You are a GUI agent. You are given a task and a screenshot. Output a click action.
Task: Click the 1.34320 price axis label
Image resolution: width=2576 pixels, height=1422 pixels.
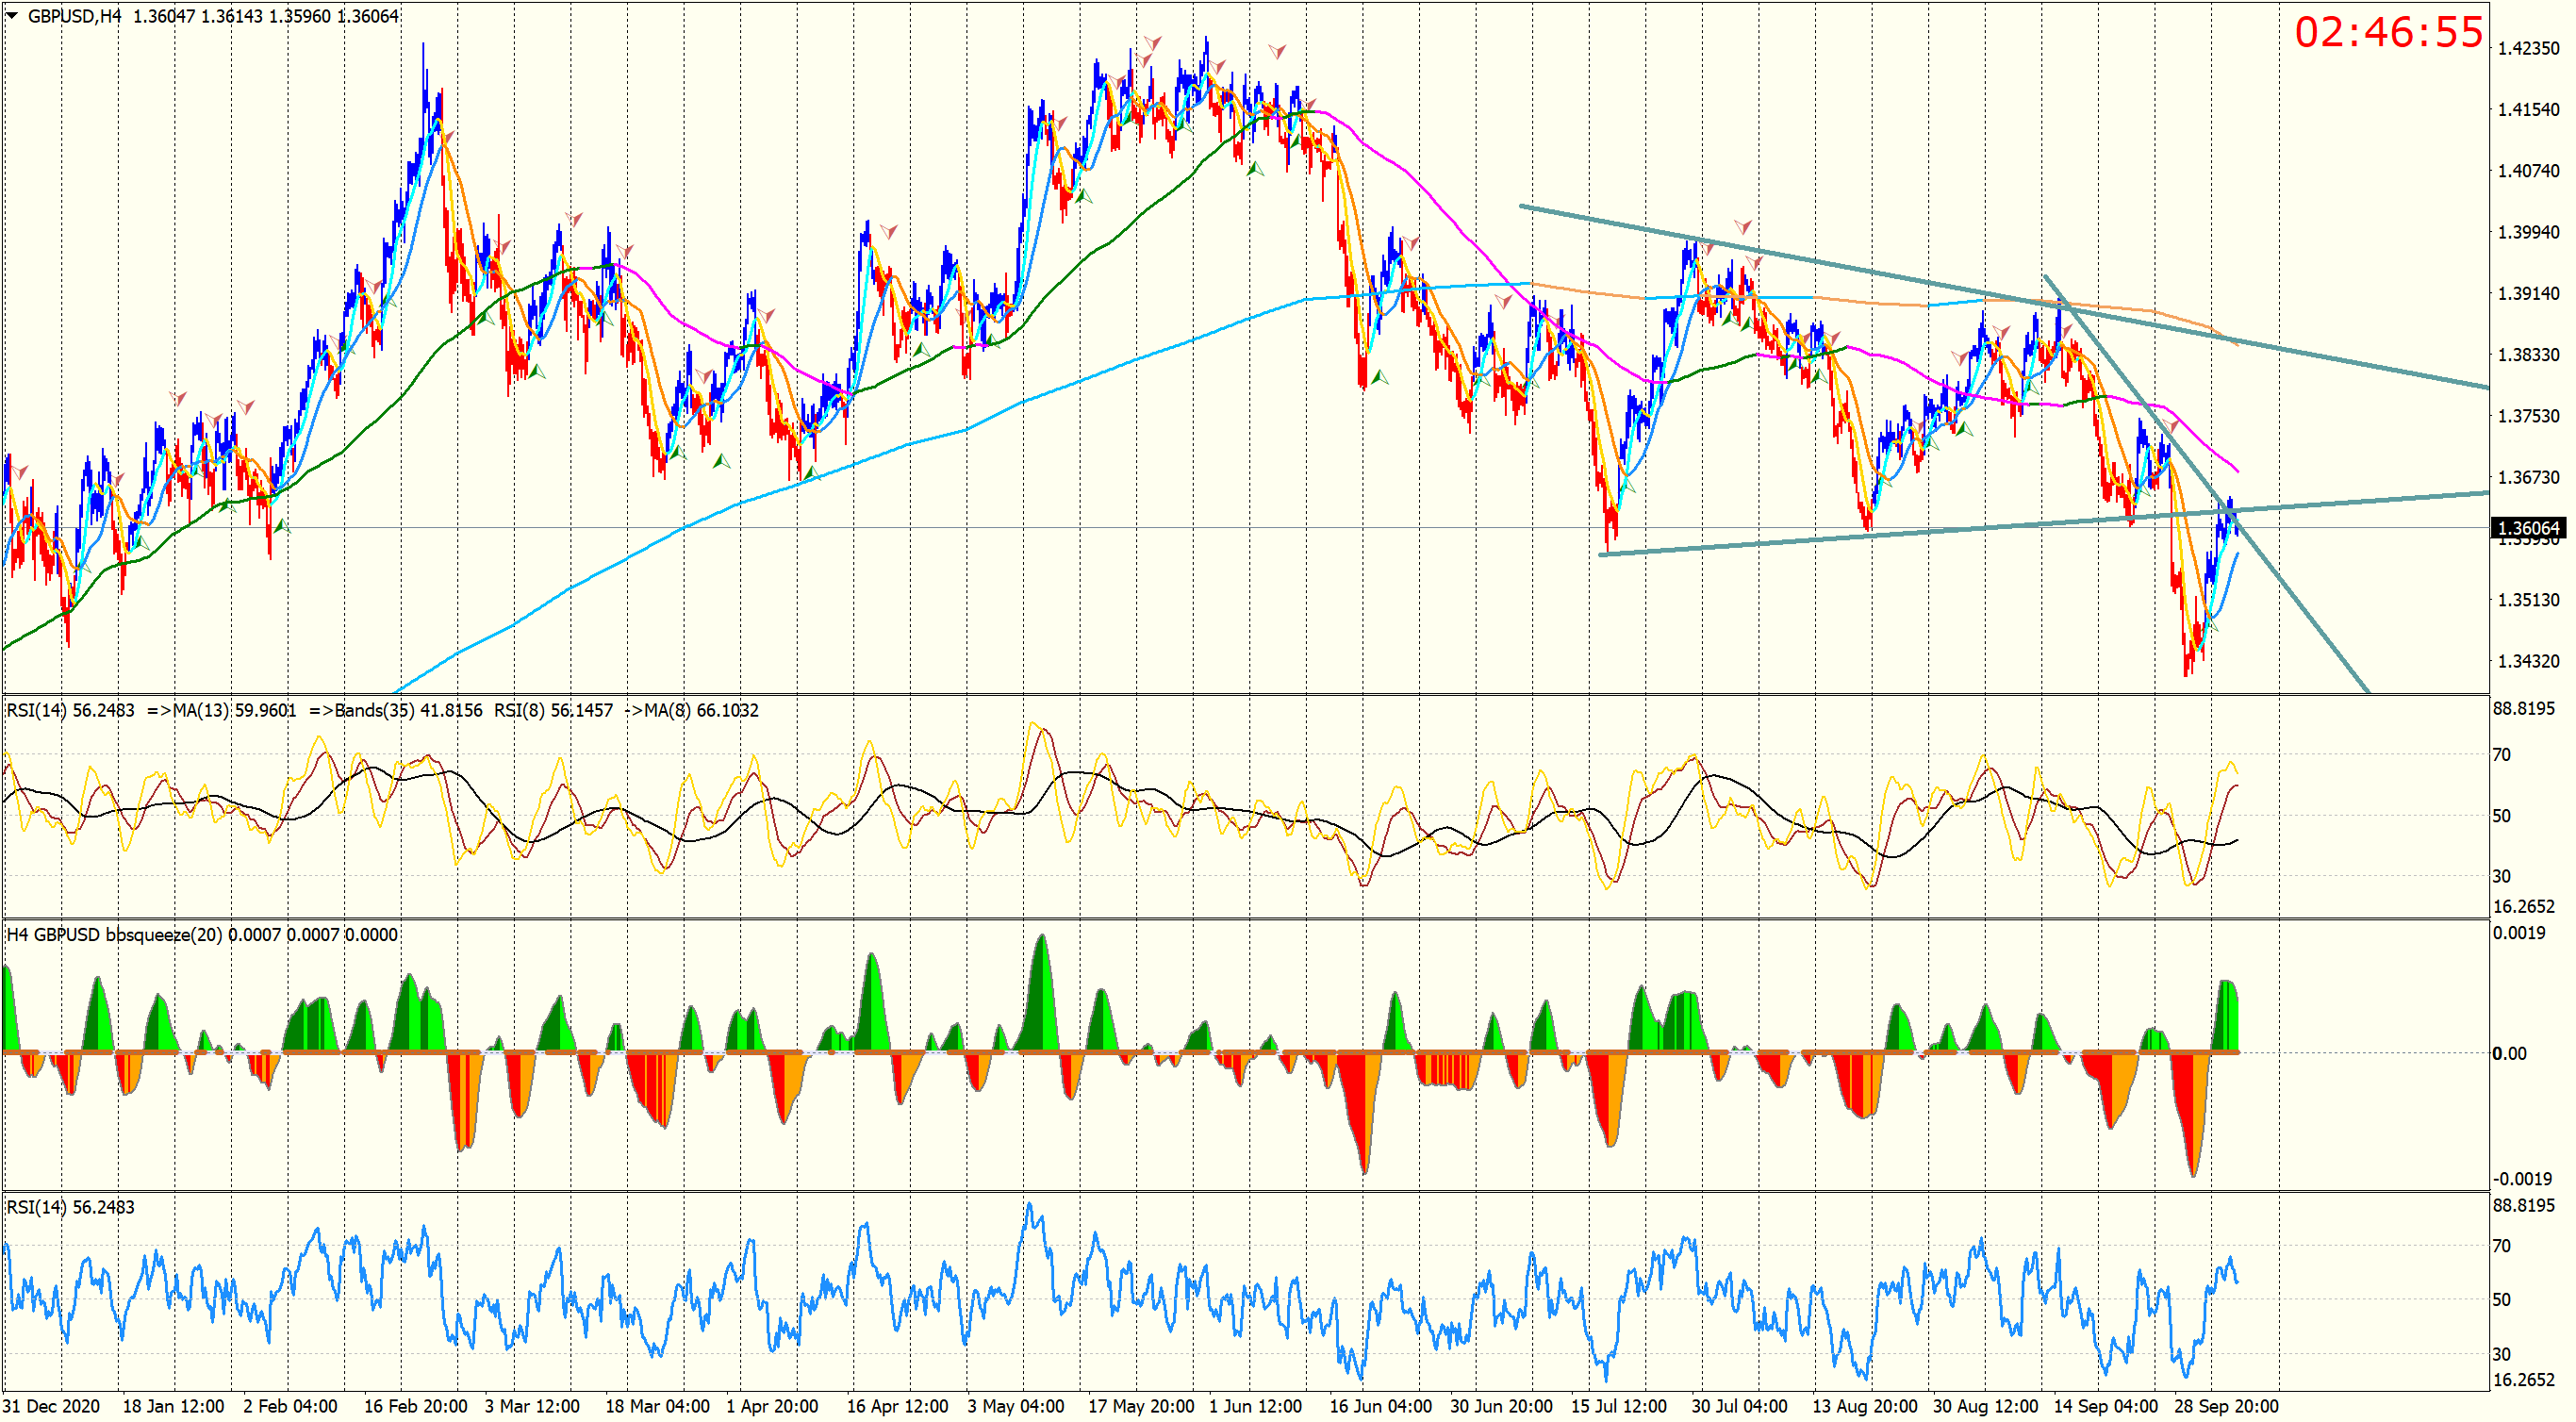pyautogui.click(x=2528, y=661)
